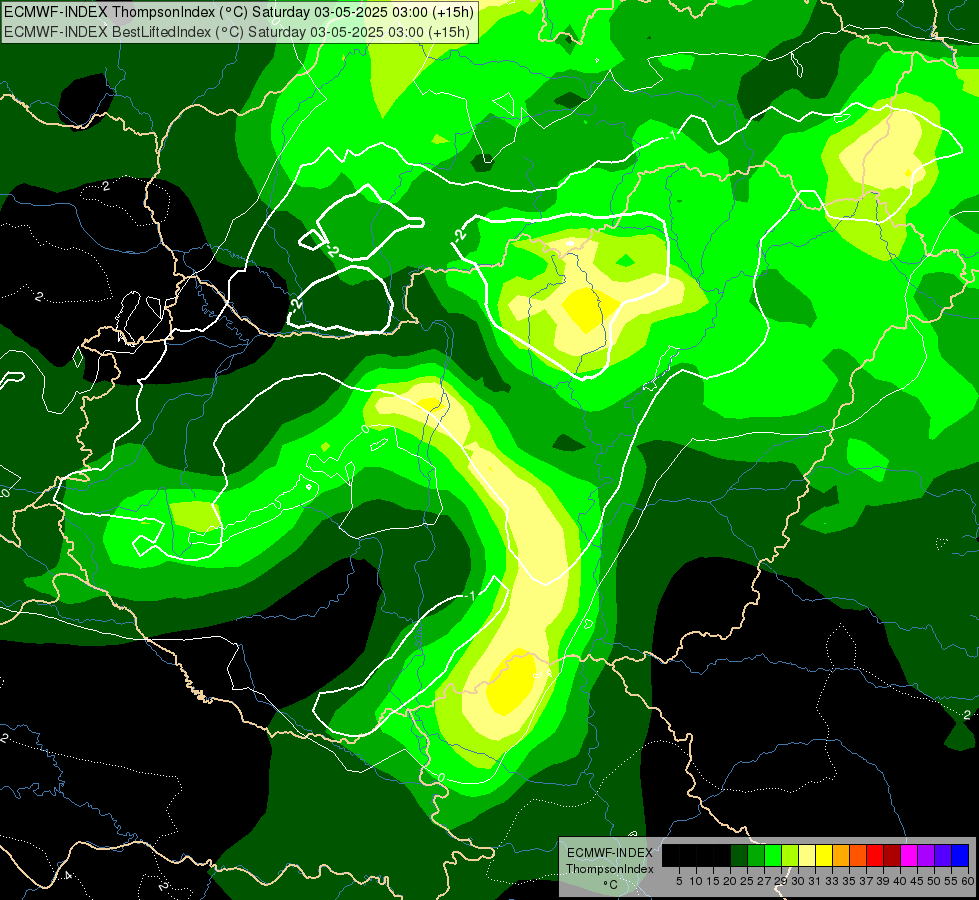The width and height of the screenshot is (979, 900).
Task: Select the bright yellow 31–33 legend swatch
Action: click(824, 855)
